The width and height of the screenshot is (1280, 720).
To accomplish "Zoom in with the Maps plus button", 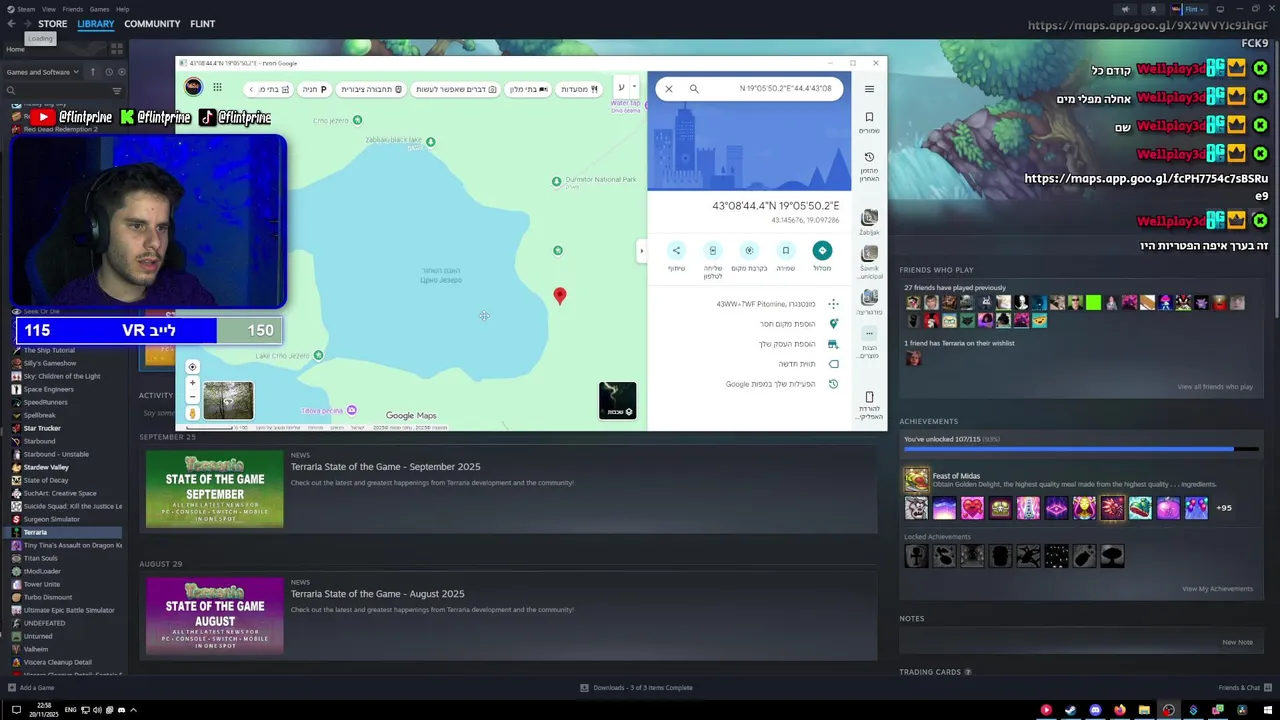I will 192,383.
